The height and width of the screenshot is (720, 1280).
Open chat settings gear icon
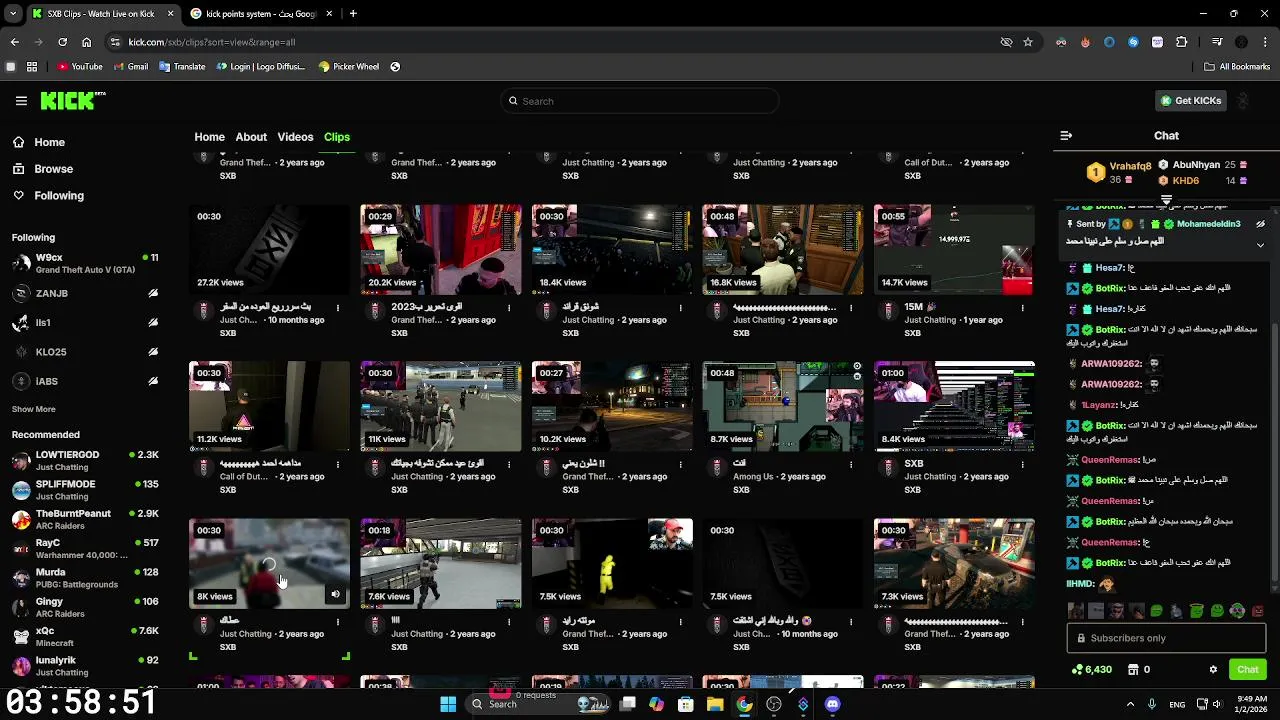point(1213,670)
